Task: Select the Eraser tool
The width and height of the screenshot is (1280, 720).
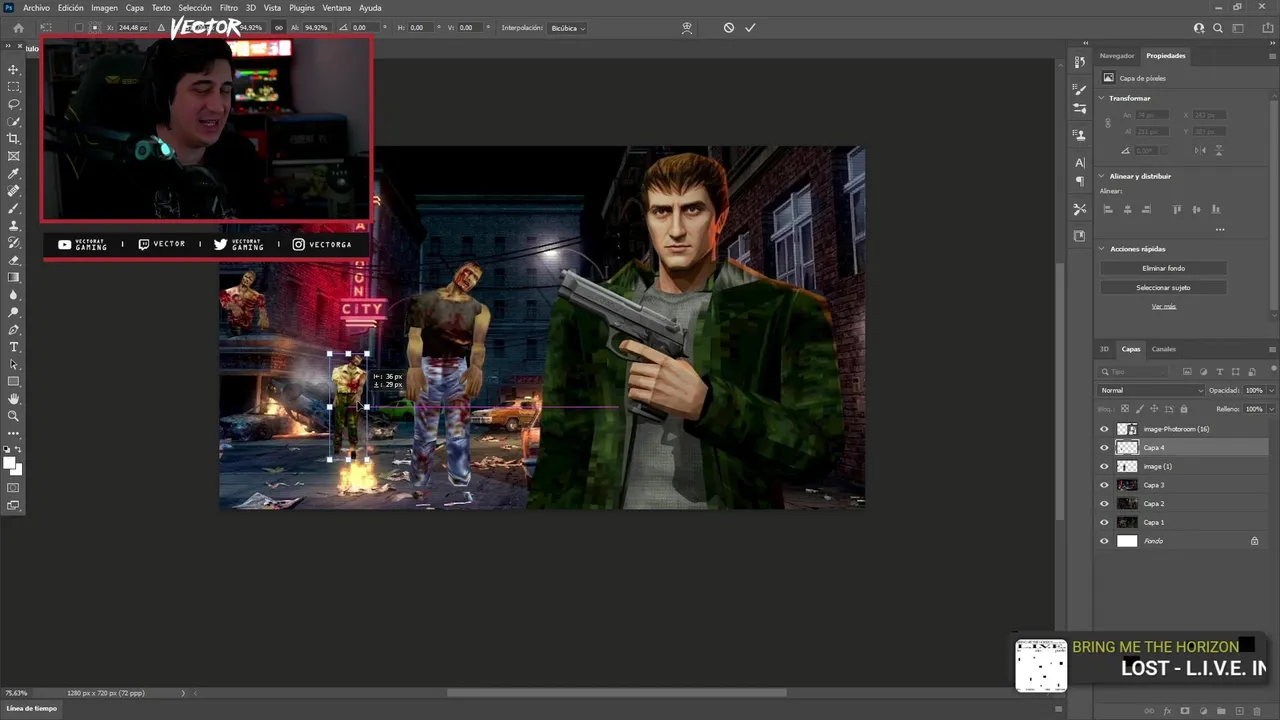Action: [14, 260]
